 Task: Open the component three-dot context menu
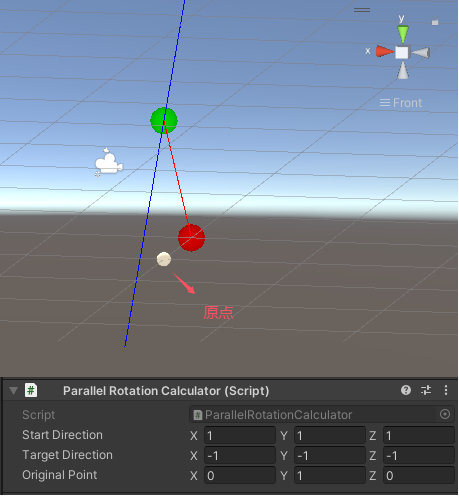point(446,390)
